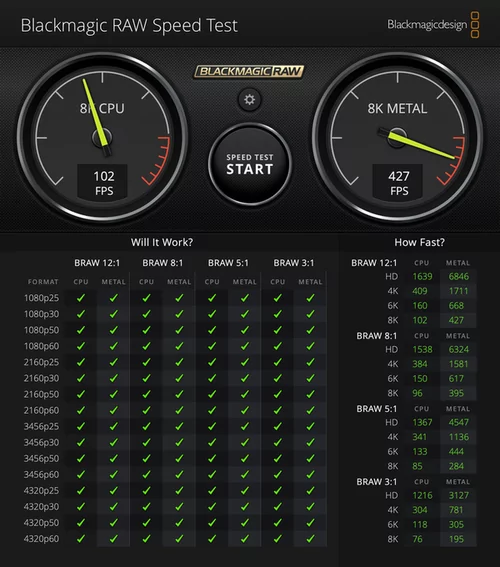The image size is (500, 567).
Task: Click the 8K METAL gauge dial
Action: click(x=397, y=138)
